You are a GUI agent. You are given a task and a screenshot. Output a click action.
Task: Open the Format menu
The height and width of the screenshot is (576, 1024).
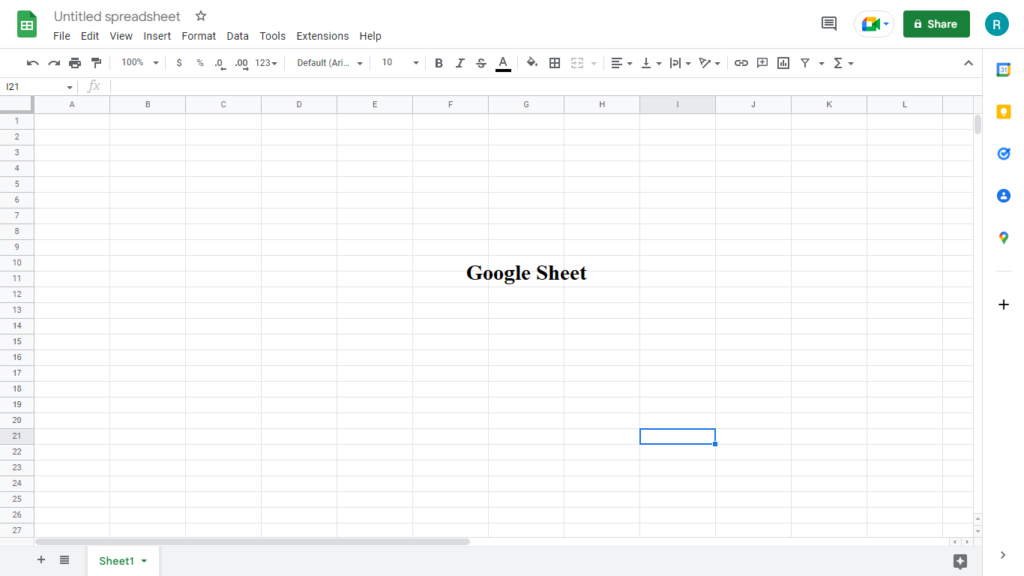(x=199, y=36)
